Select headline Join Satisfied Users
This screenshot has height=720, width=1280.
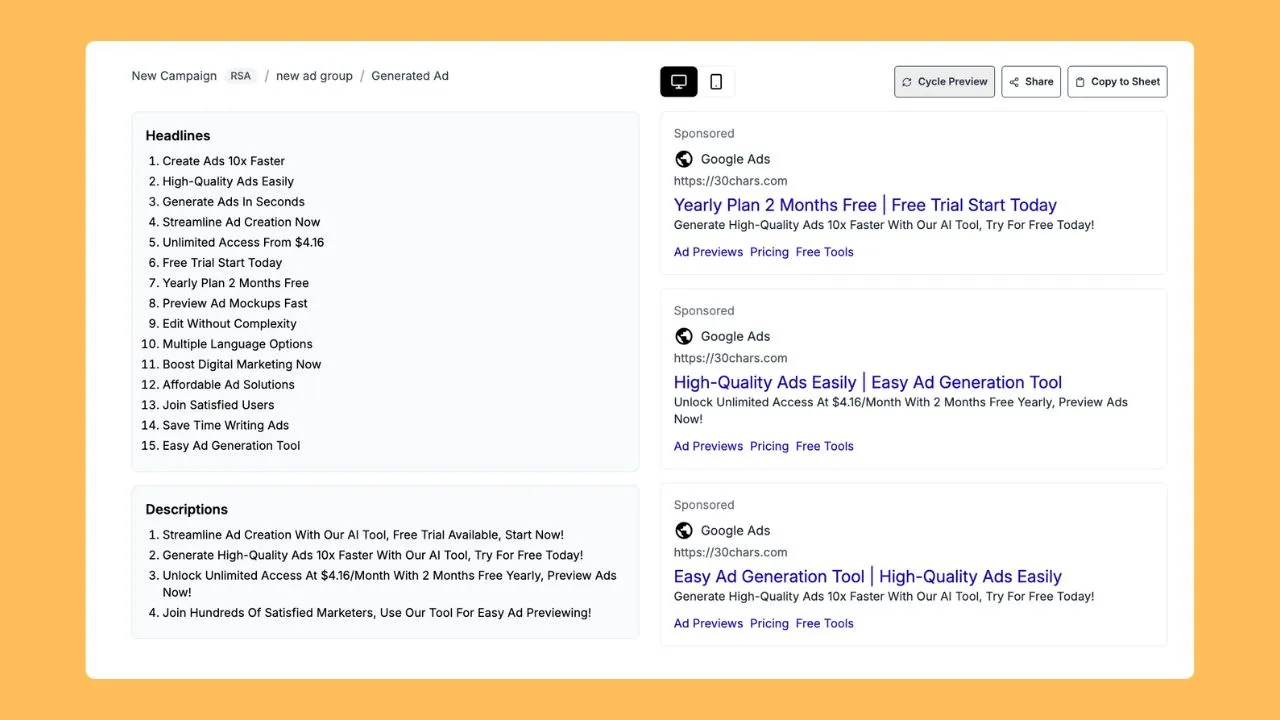coord(218,405)
